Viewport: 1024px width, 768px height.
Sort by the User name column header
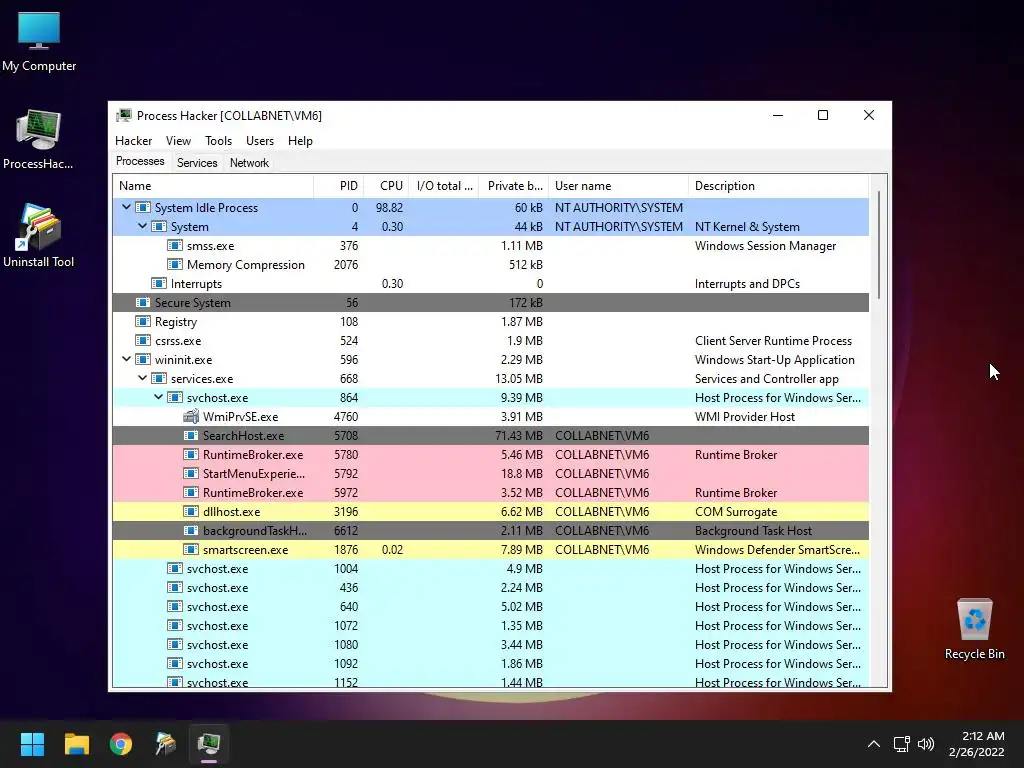coord(618,186)
